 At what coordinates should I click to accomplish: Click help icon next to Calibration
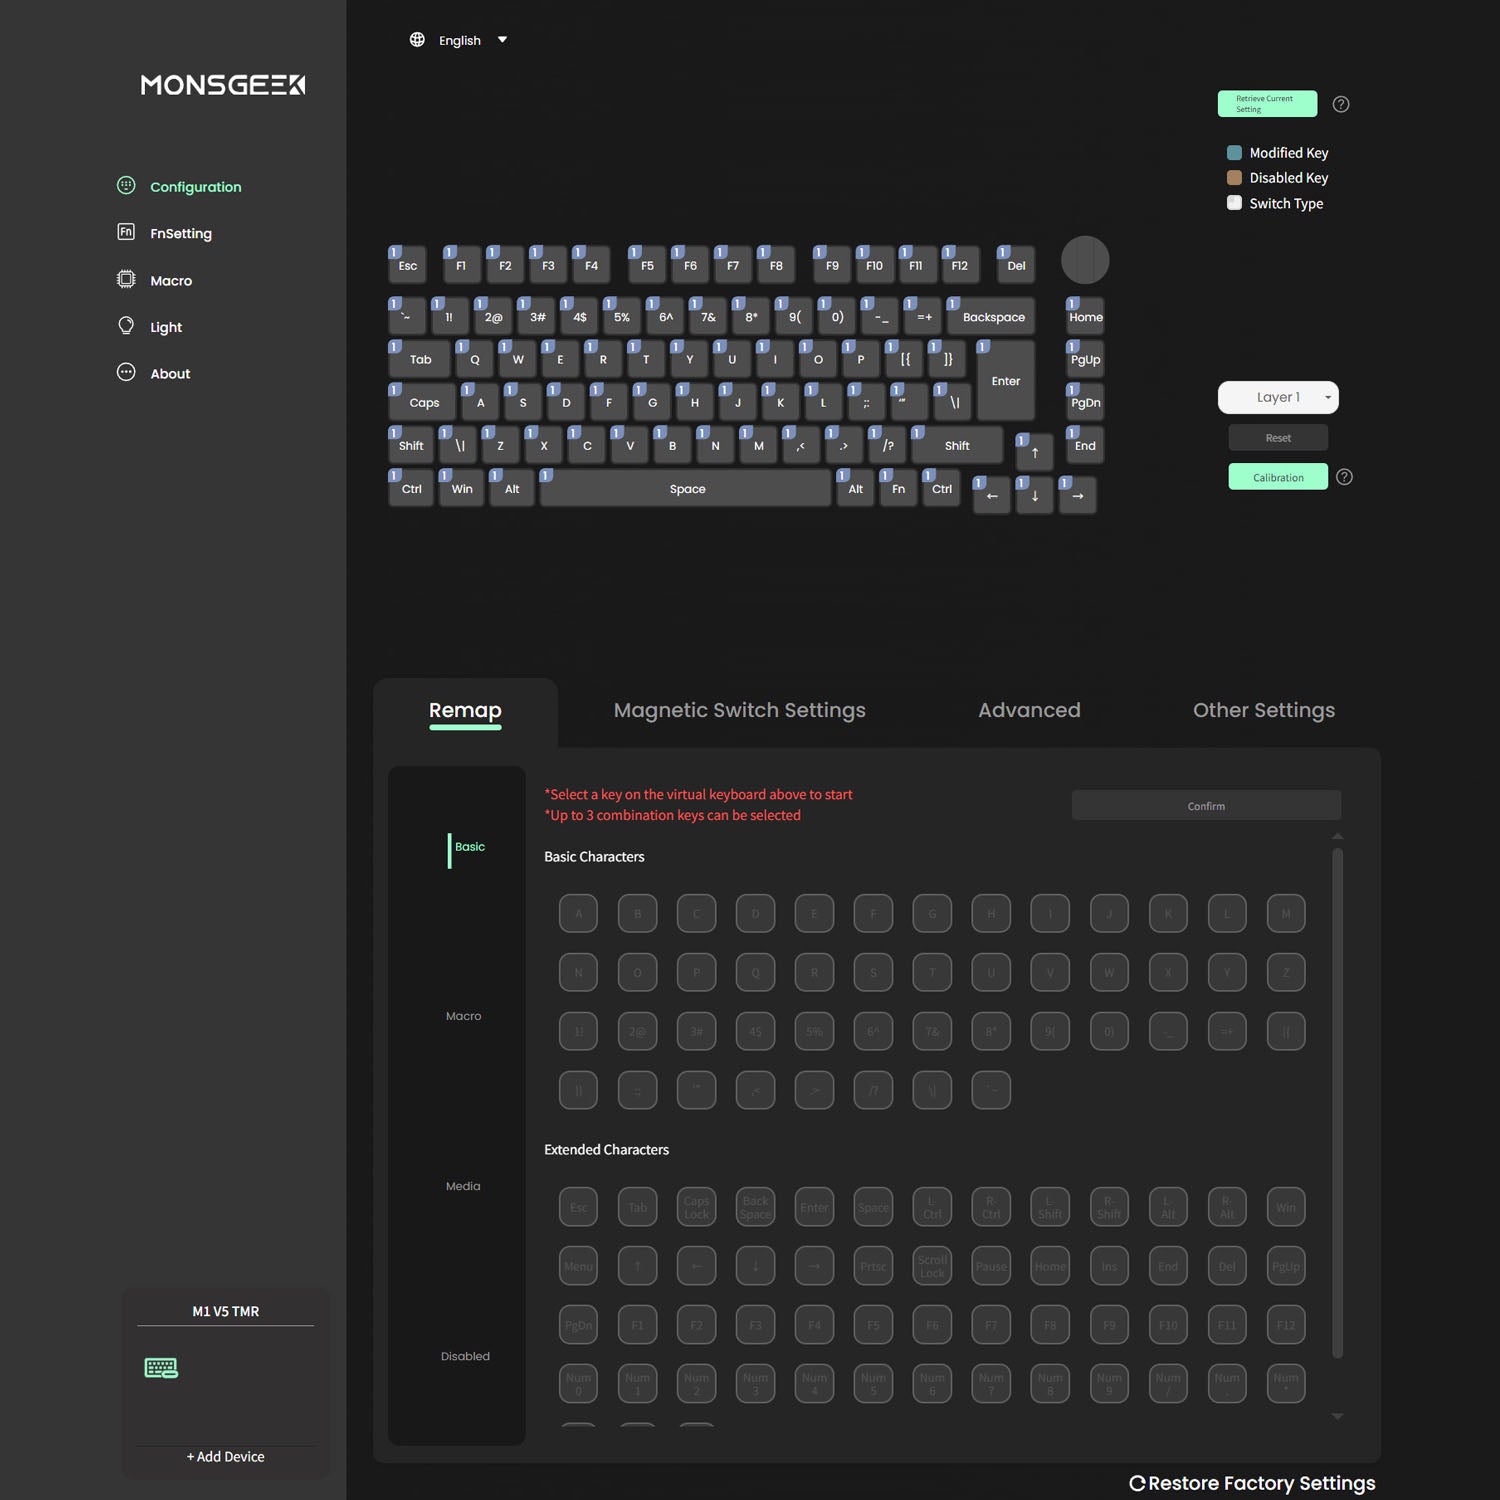click(x=1344, y=477)
